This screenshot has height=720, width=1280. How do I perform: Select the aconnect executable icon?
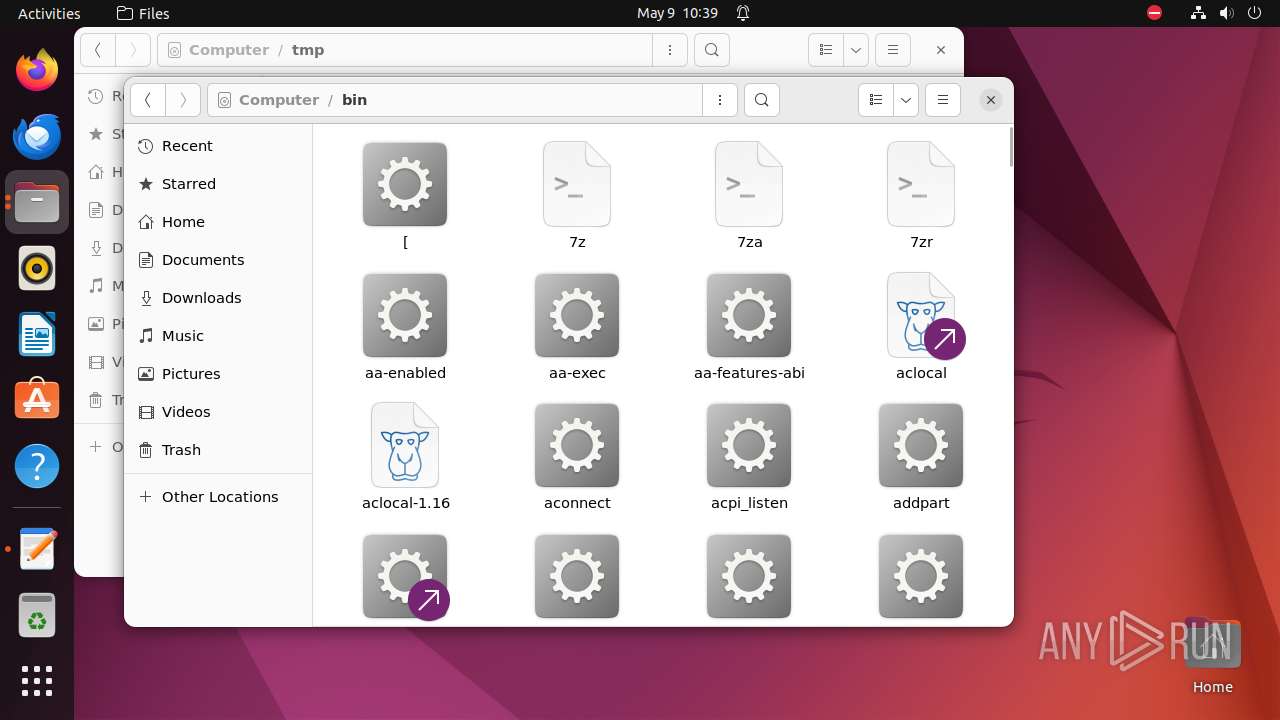(577, 445)
